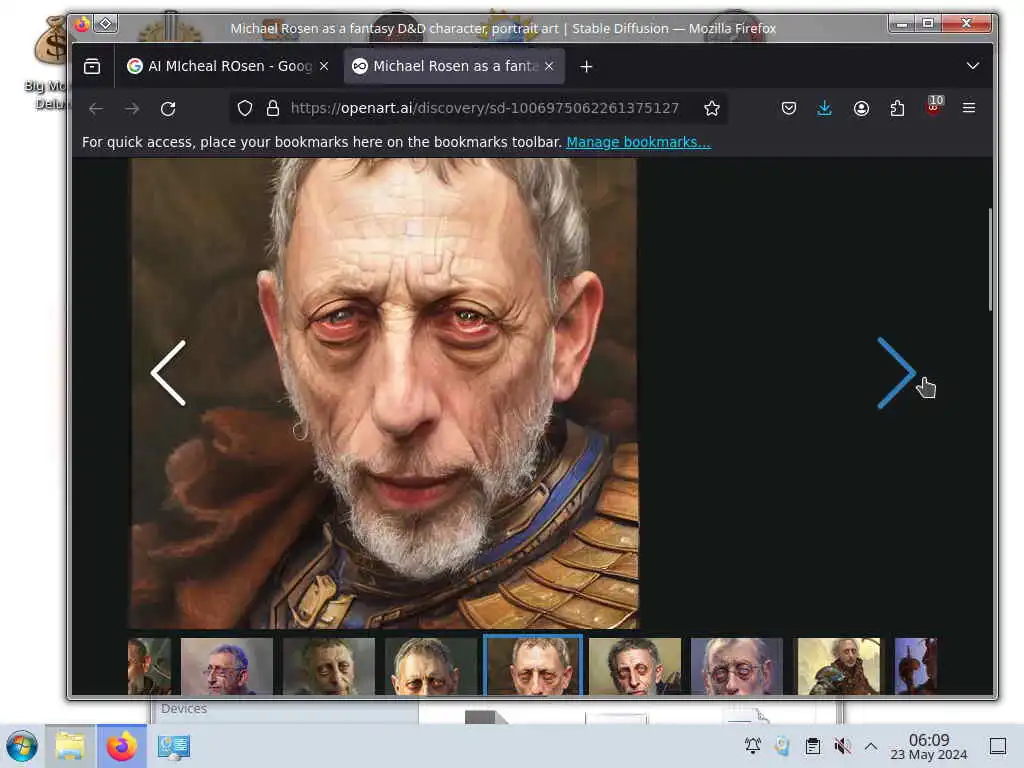Close the Michael Rosen openart tab
Image resolution: width=1024 pixels, height=768 pixels.
(x=549, y=66)
